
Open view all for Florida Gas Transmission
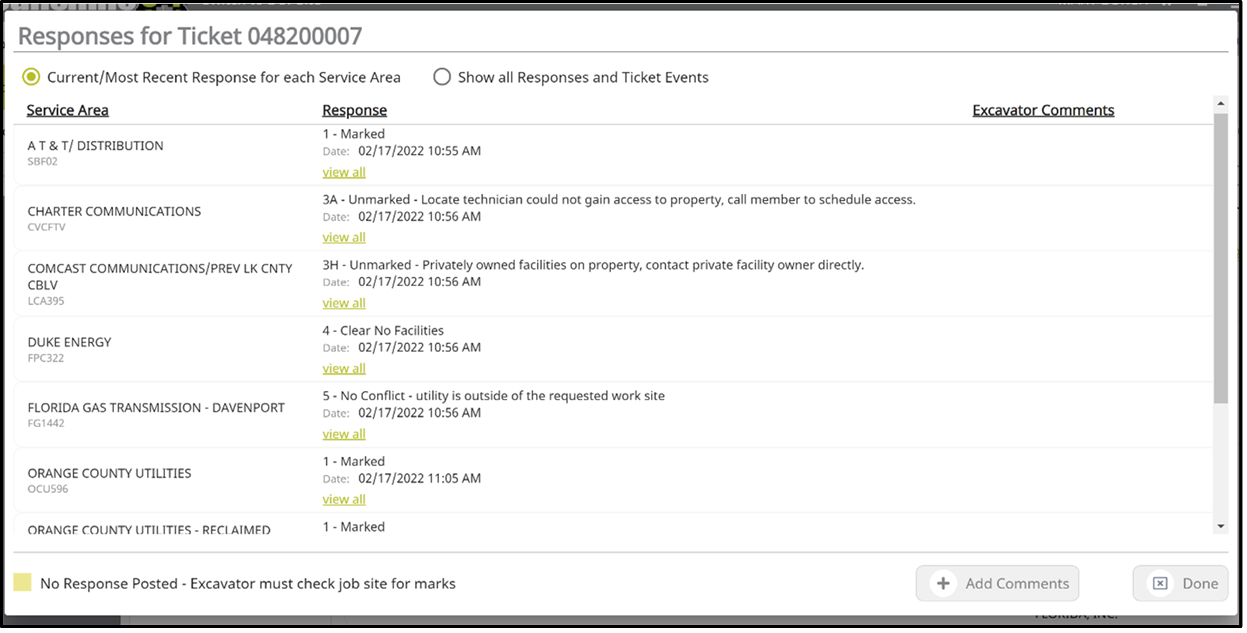(344, 434)
